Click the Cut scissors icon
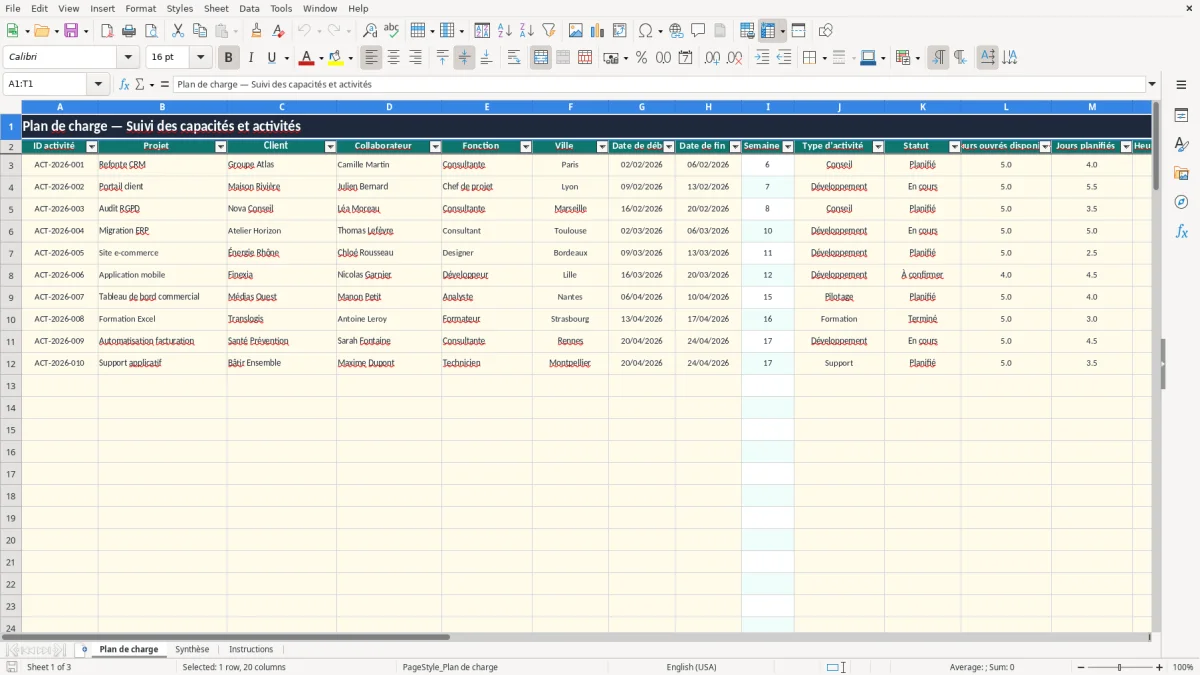Viewport: 1200px width, 675px height. tap(177, 31)
